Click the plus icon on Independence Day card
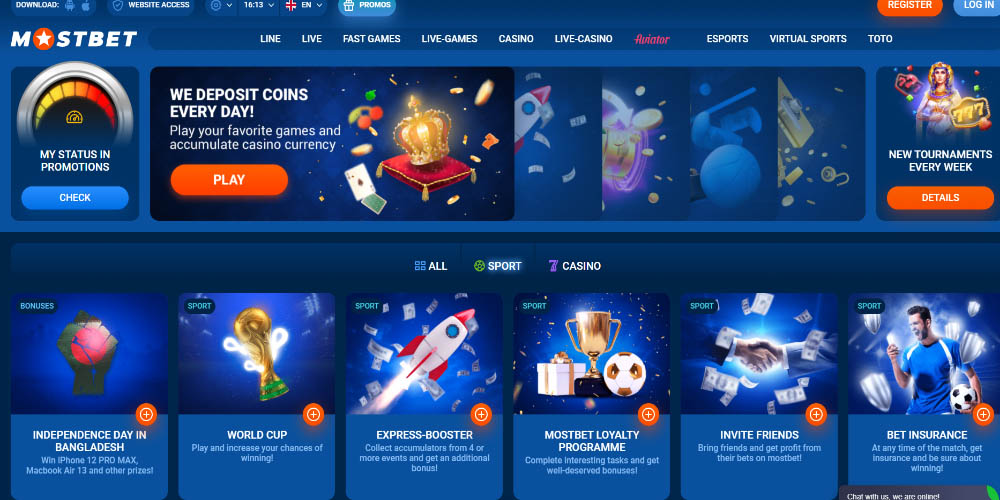Screen dimensions: 1000x500 pyautogui.click(x=146, y=415)
